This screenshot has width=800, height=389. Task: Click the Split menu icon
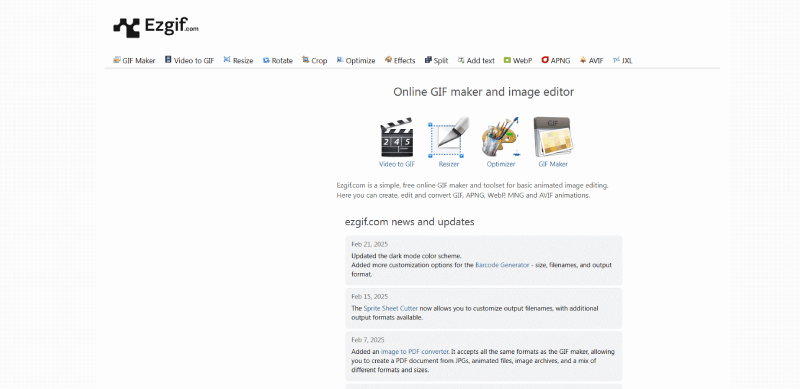(x=428, y=60)
